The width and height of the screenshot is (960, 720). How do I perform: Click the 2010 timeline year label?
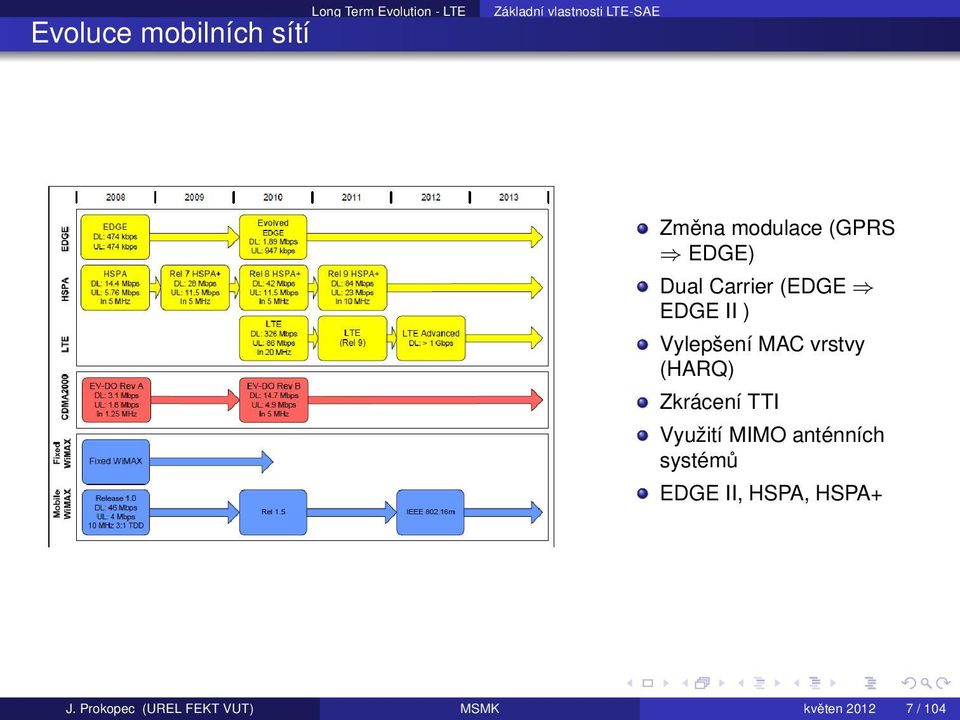click(x=272, y=197)
